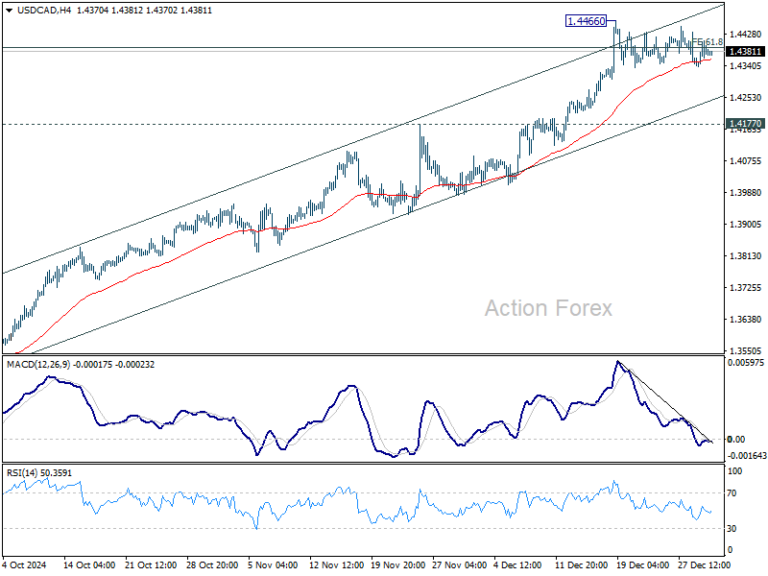This screenshot has height=576, width=768.
Task: Select the 27 Dec 12:00 time label
Action: coord(705,565)
